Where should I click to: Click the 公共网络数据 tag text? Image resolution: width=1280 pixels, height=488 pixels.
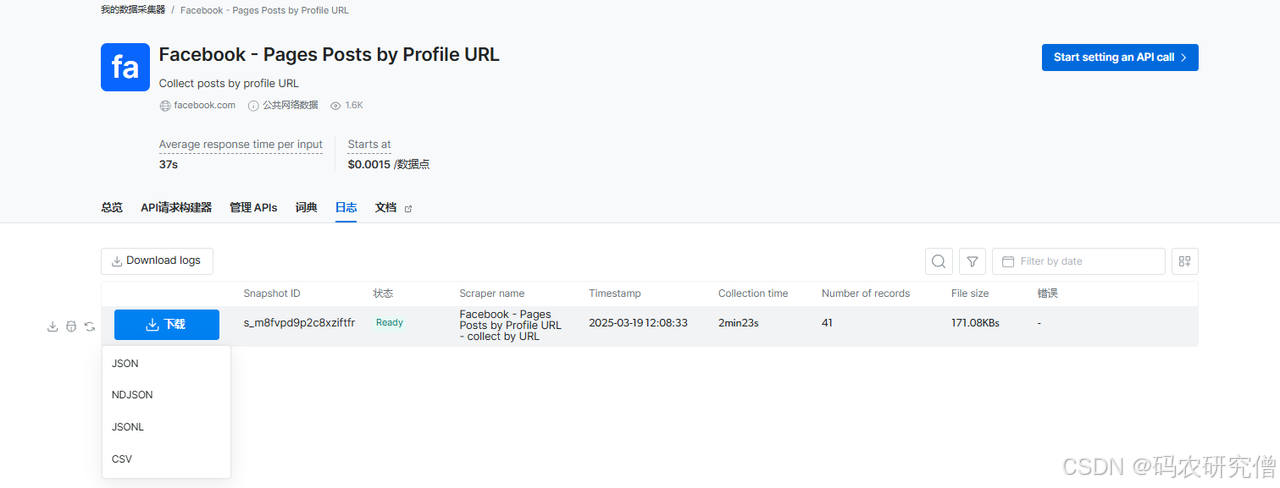[290, 105]
